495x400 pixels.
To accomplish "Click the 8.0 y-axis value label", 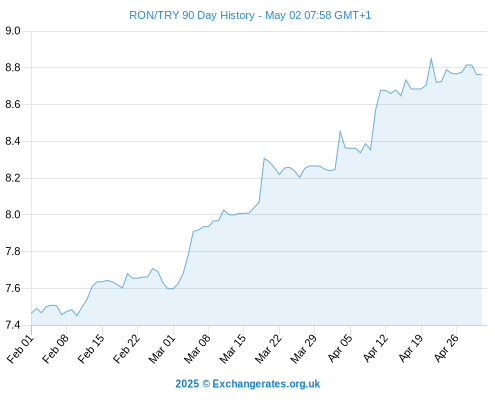I will (13, 214).
